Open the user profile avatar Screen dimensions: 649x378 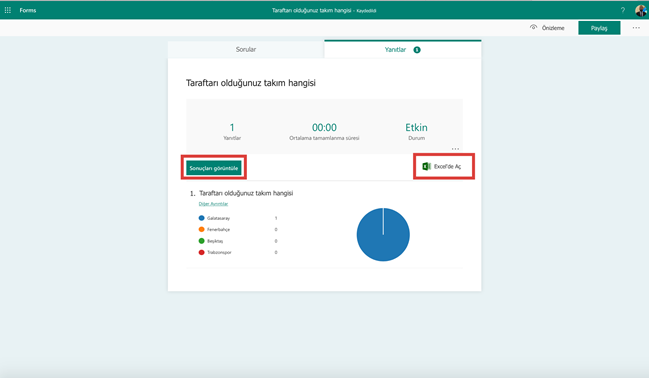[641, 10]
